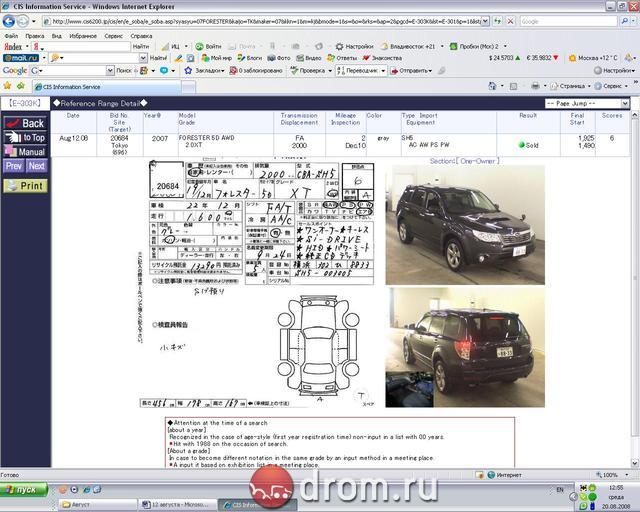Click the Add to Favorites icon
The height and width of the screenshot is (512, 640).
[x=21, y=86]
